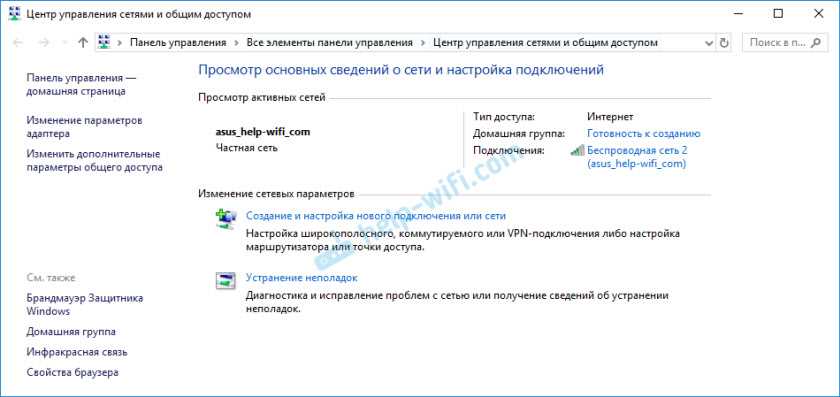Click the 'См. также' heading
The height and width of the screenshot is (397, 840).
51,278
